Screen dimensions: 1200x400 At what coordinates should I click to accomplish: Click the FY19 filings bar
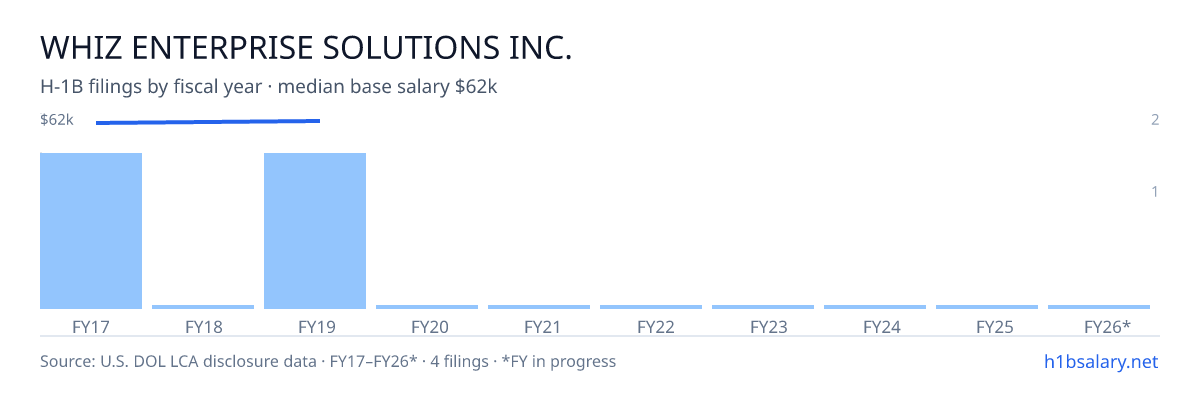(x=315, y=231)
